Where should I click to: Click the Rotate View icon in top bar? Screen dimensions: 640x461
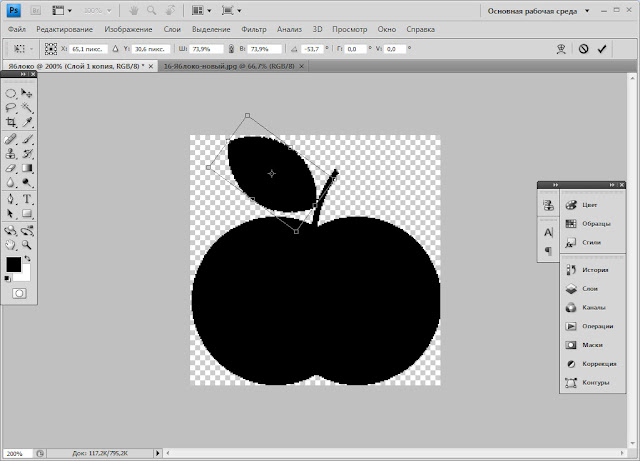[x=170, y=11]
